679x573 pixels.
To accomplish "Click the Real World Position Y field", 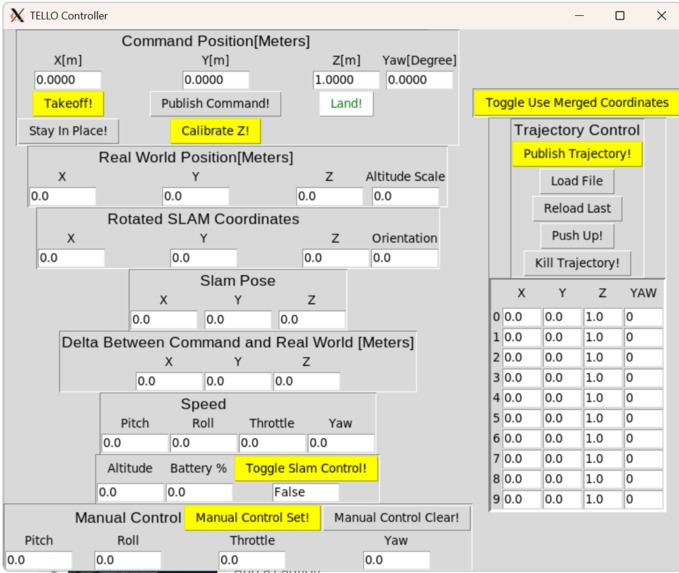I will pyautogui.click(x=195, y=196).
